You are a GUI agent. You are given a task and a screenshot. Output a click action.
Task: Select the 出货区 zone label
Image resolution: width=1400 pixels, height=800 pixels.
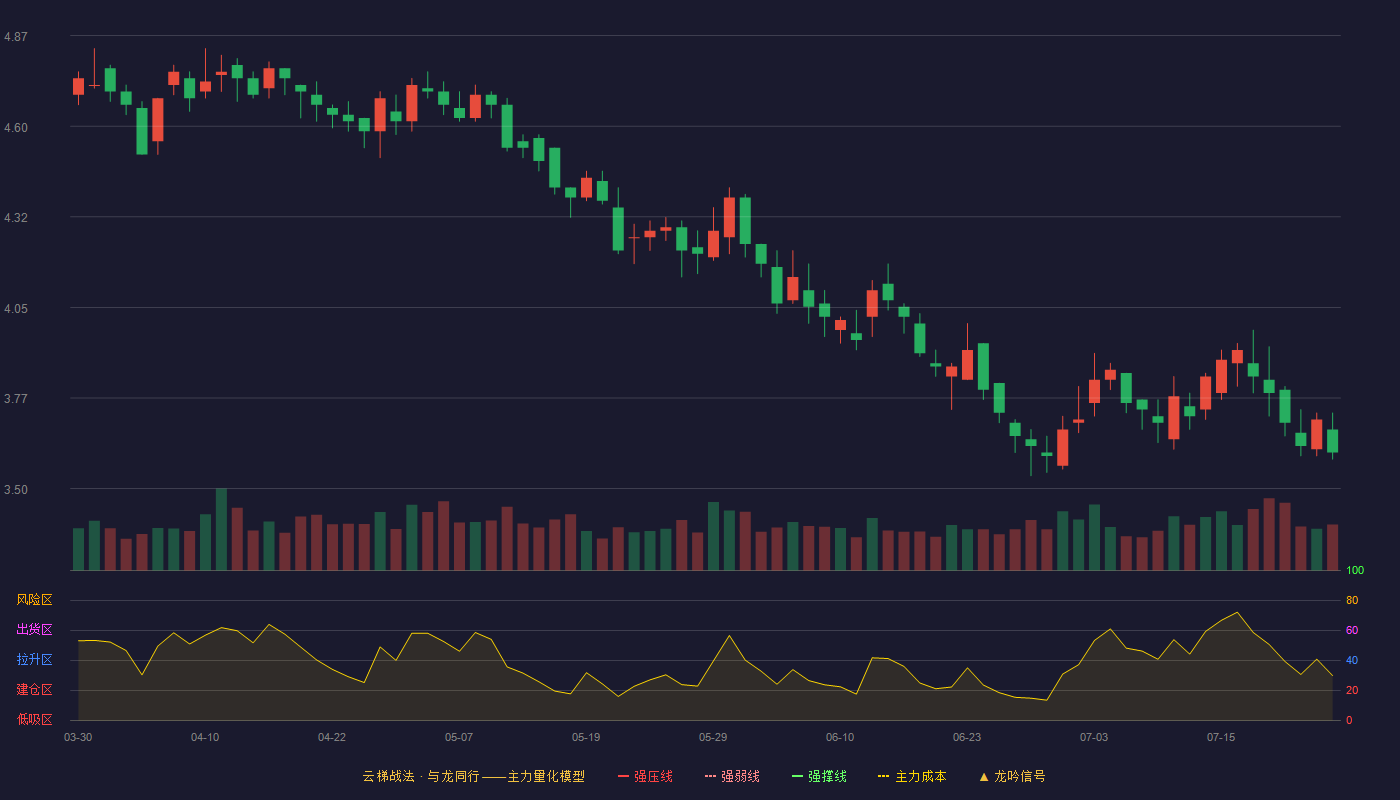tap(34, 630)
